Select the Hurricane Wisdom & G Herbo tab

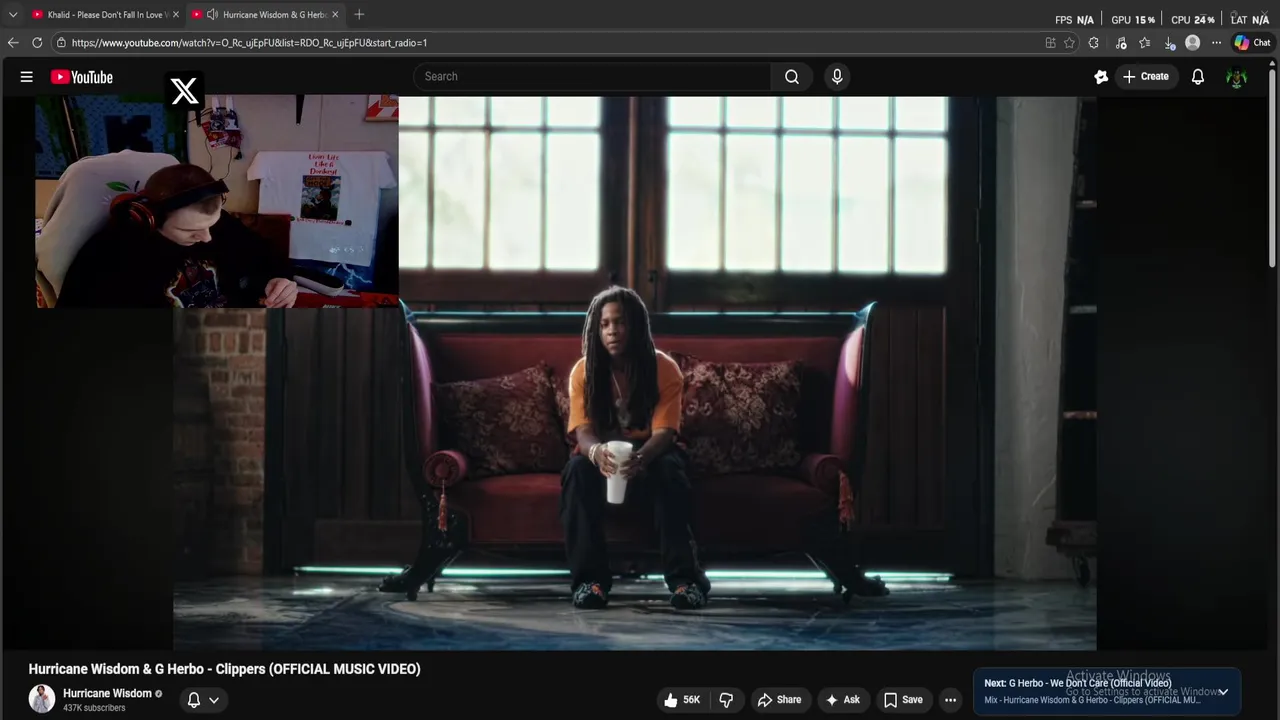(266, 14)
